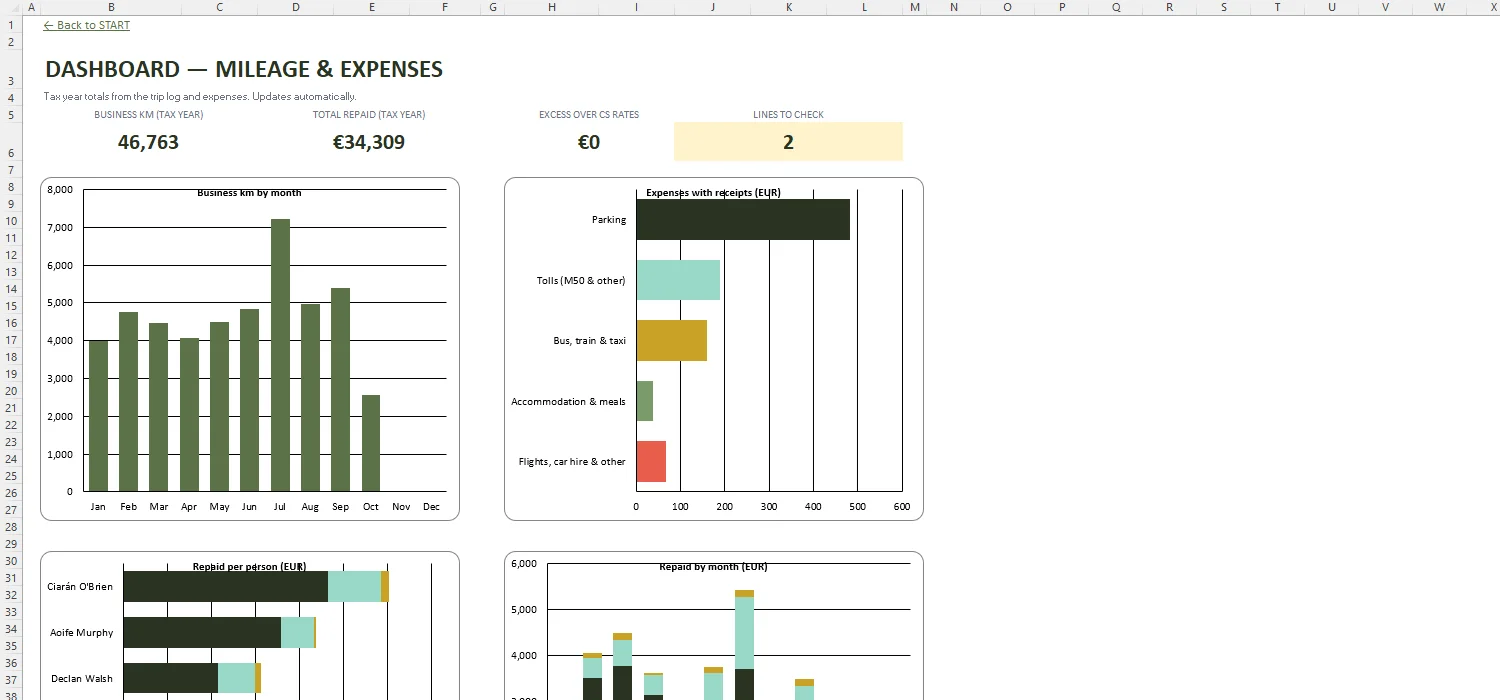The height and width of the screenshot is (700, 1500).
Task: Click the Ciarán O'Brien dark bar segment
Action: (225, 587)
